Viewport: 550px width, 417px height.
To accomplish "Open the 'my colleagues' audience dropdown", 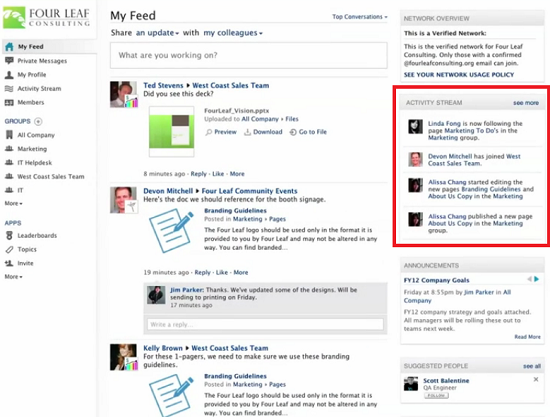I will [x=233, y=33].
